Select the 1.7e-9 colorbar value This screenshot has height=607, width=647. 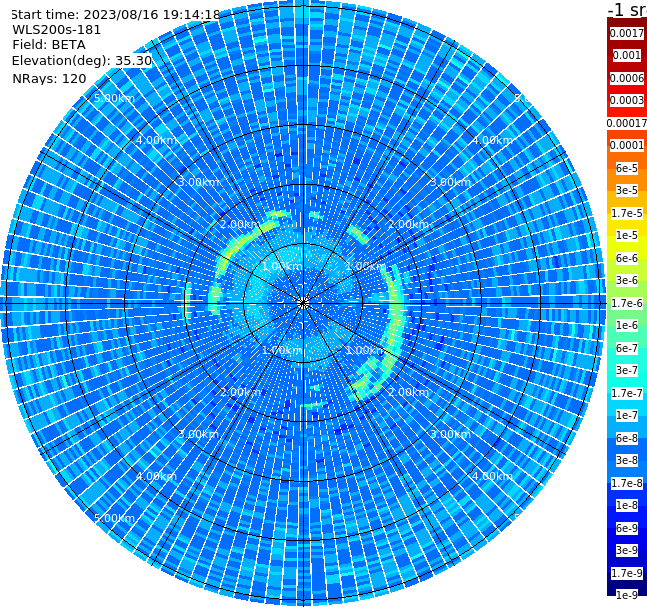click(x=627, y=573)
